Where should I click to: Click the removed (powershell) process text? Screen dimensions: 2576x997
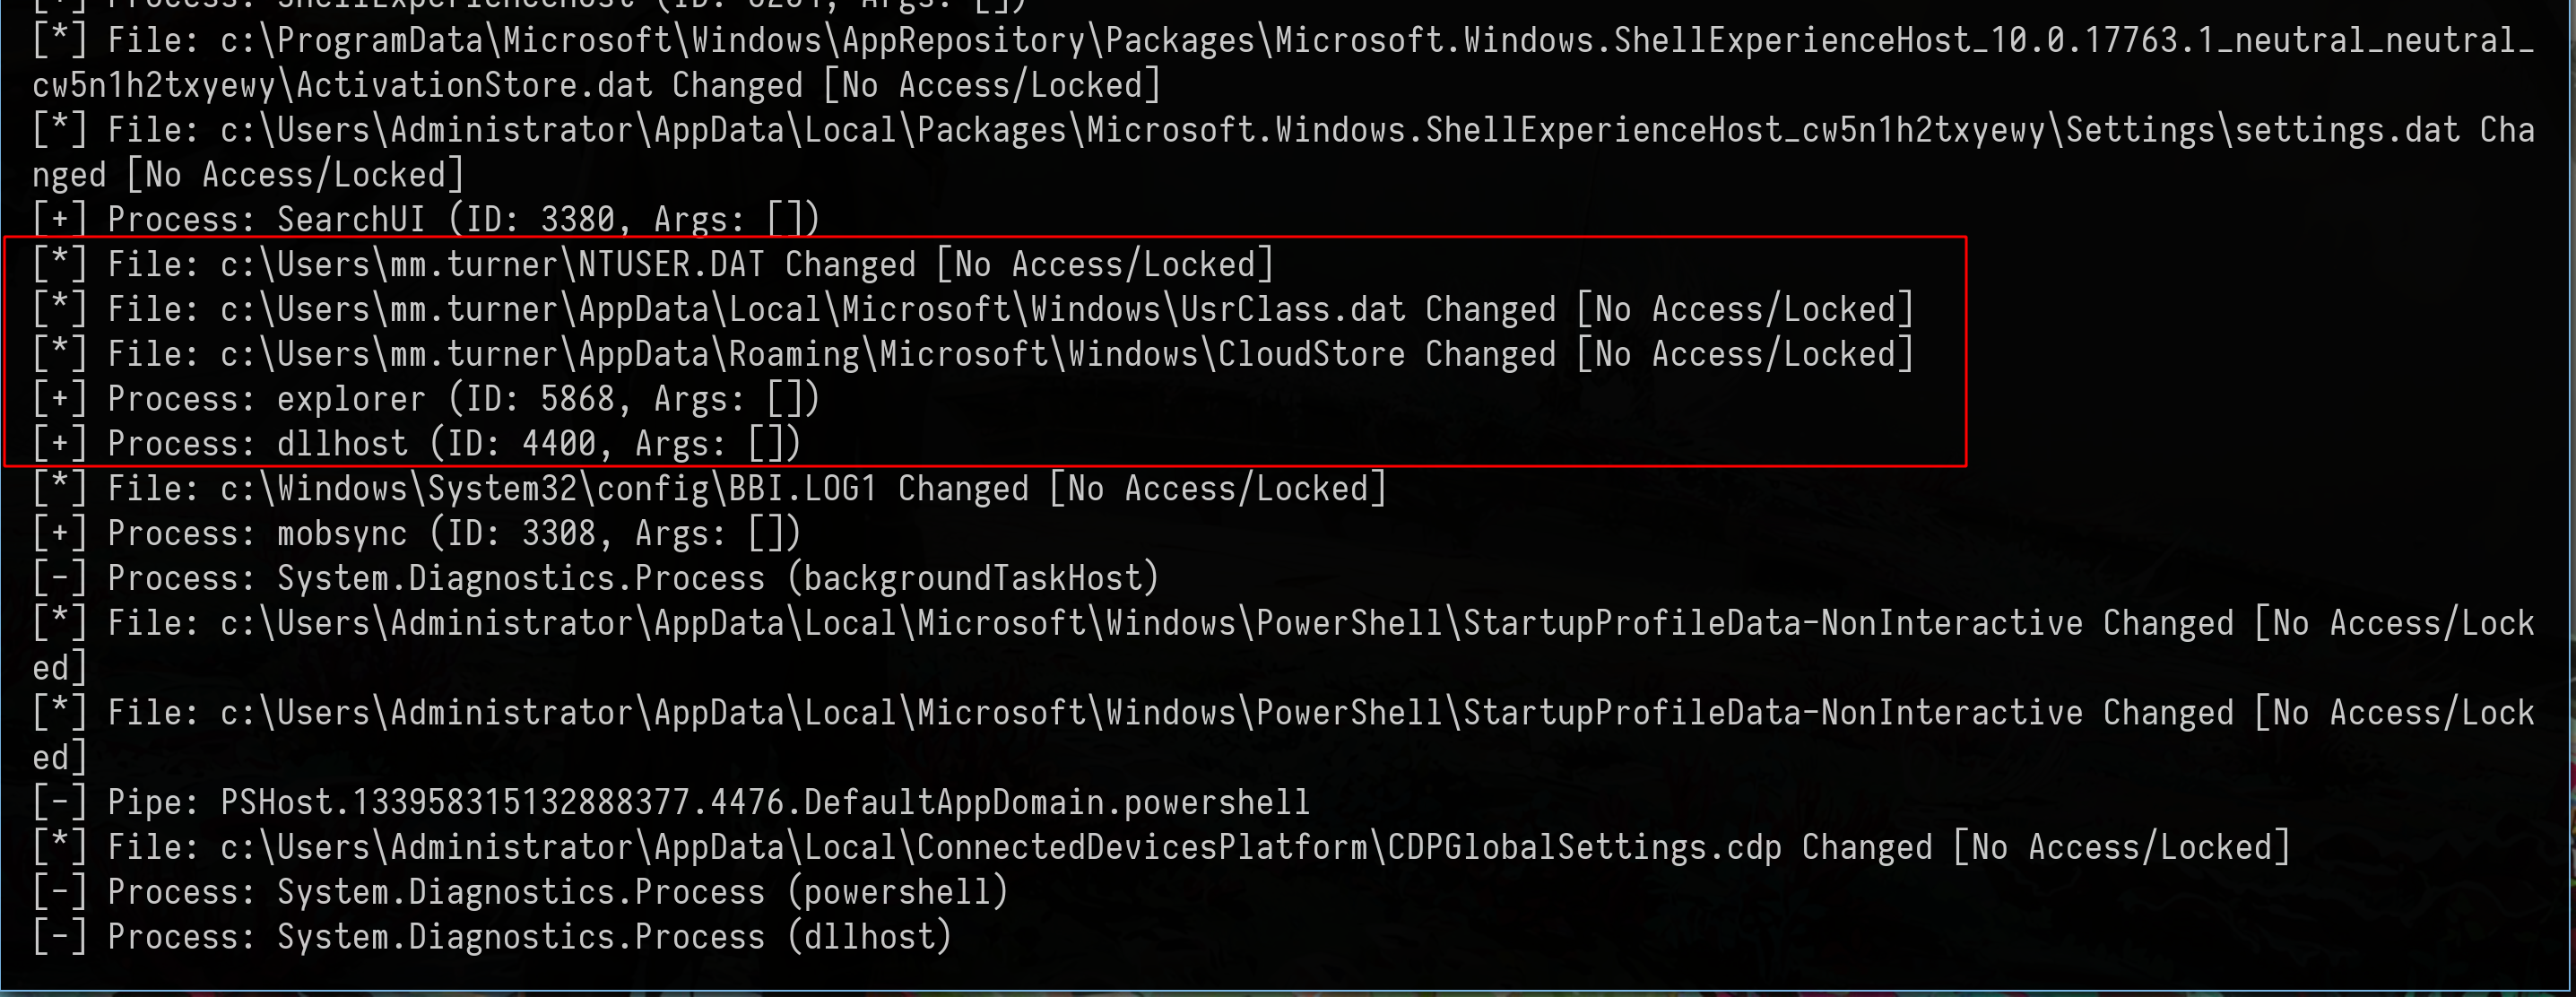click(x=897, y=892)
